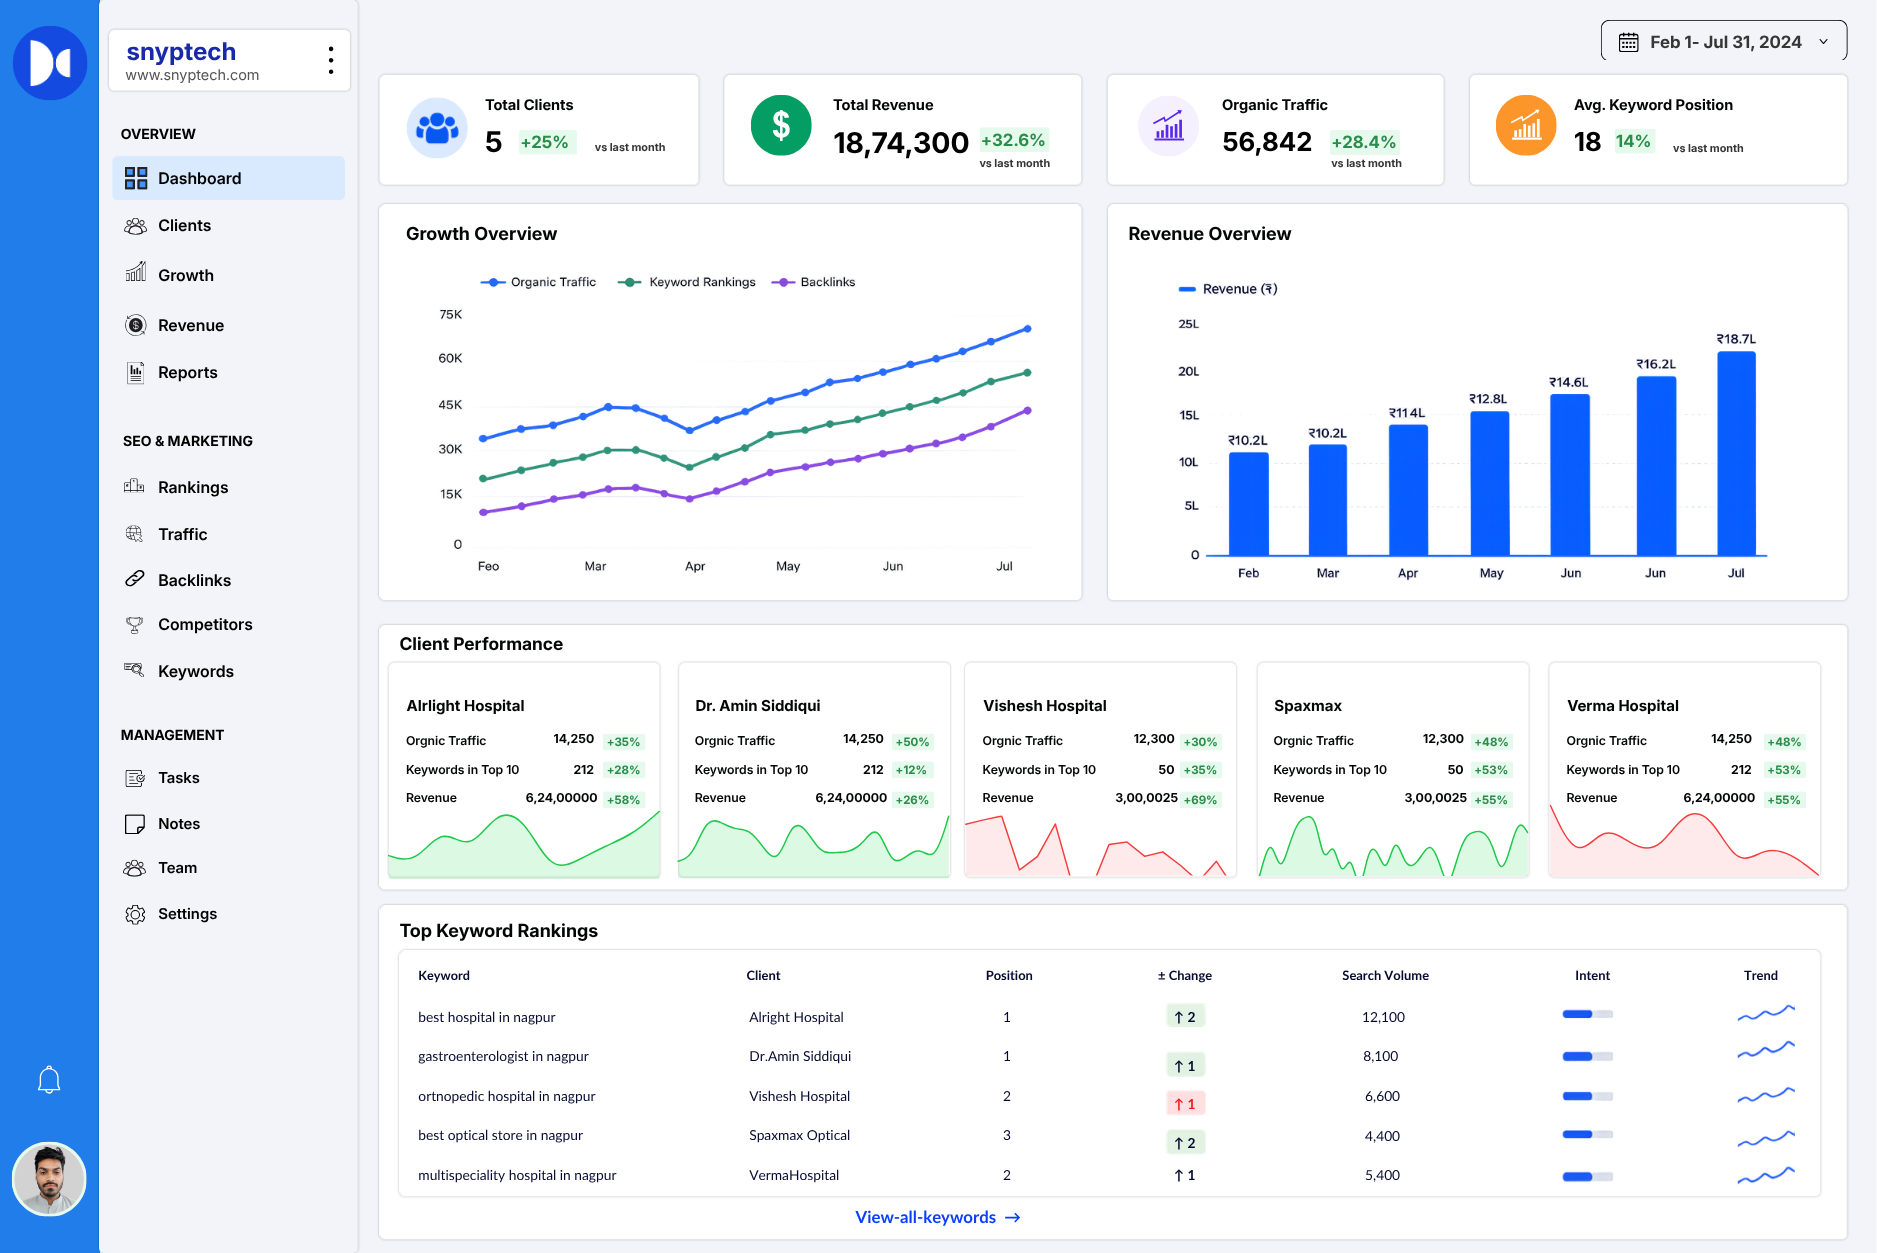Click the Dashboard grid icon
The height and width of the screenshot is (1253, 1877).
point(136,178)
